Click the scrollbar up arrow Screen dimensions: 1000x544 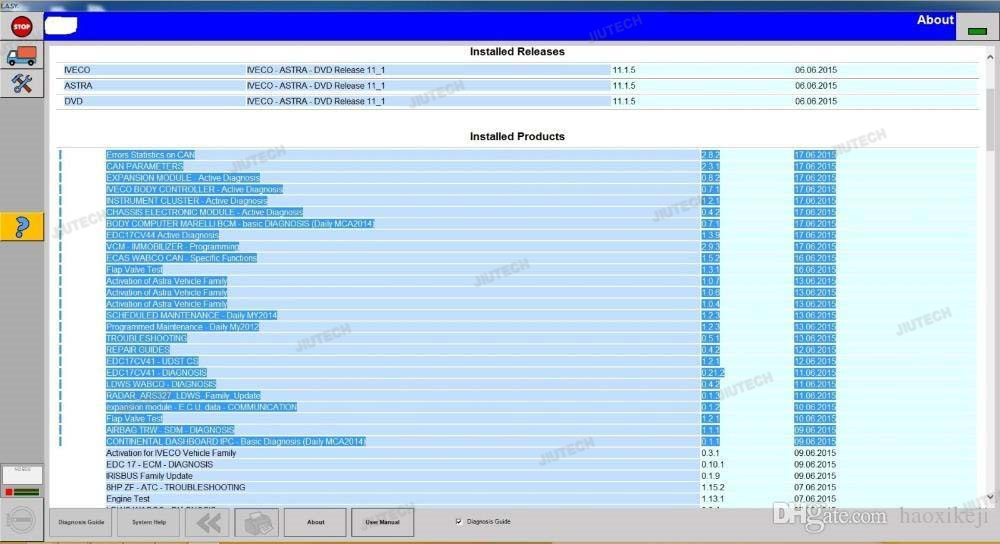coord(990,57)
